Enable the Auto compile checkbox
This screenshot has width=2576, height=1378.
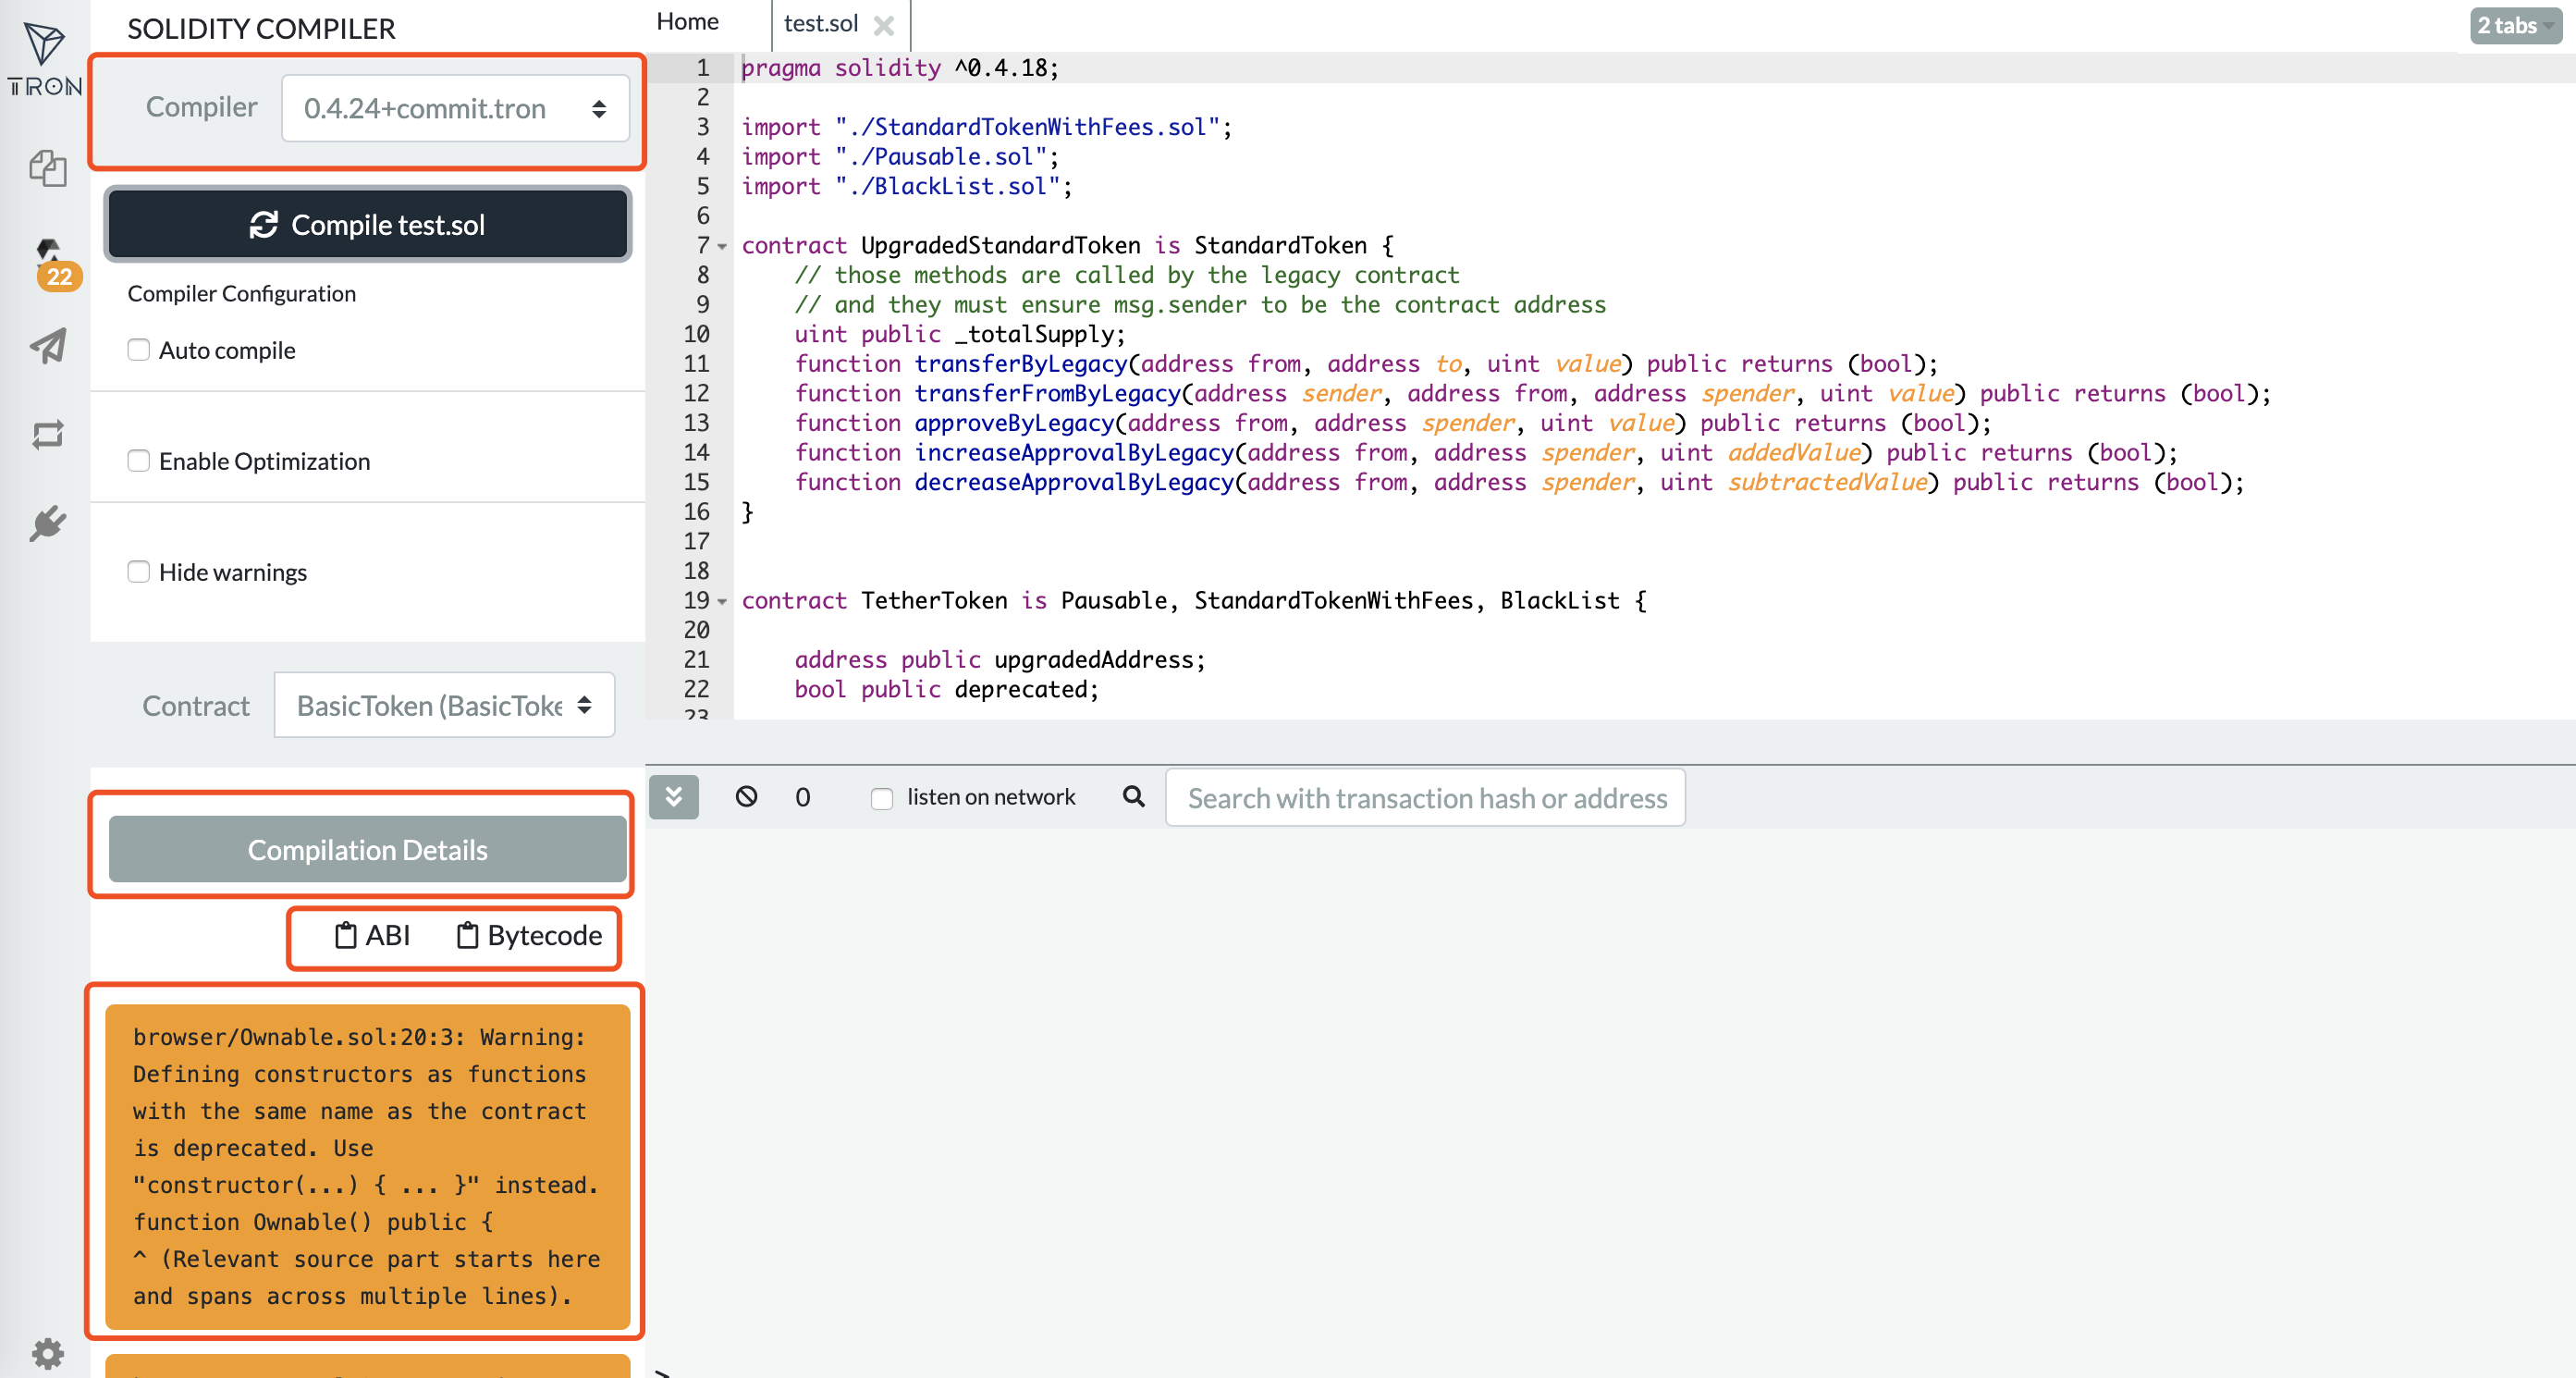coord(139,350)
